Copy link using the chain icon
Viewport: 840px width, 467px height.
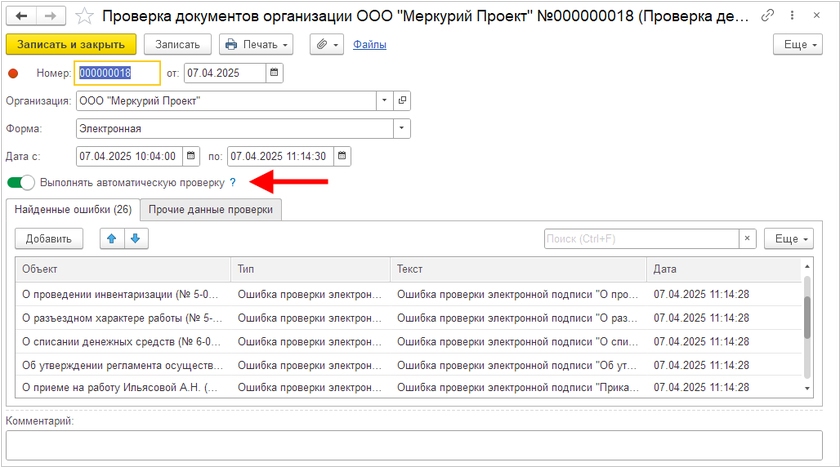[x=768, y=16]
